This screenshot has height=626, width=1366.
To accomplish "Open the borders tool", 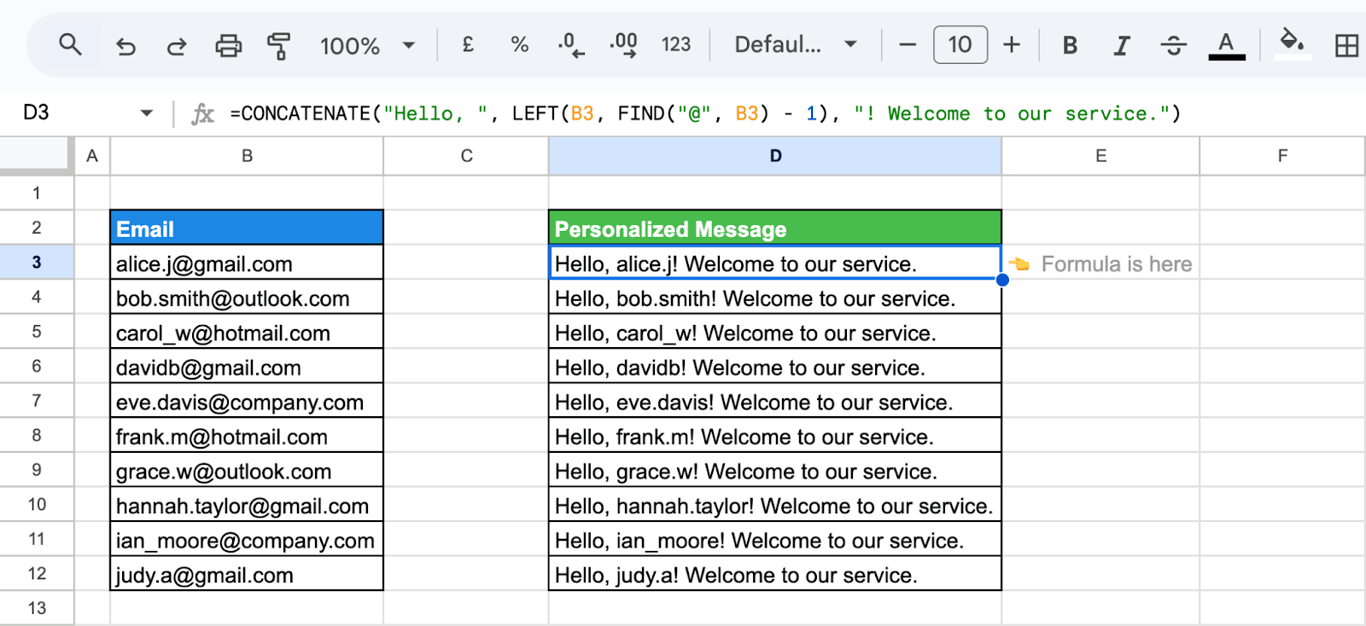I will pyautogui.click(x=1346, y=45).
